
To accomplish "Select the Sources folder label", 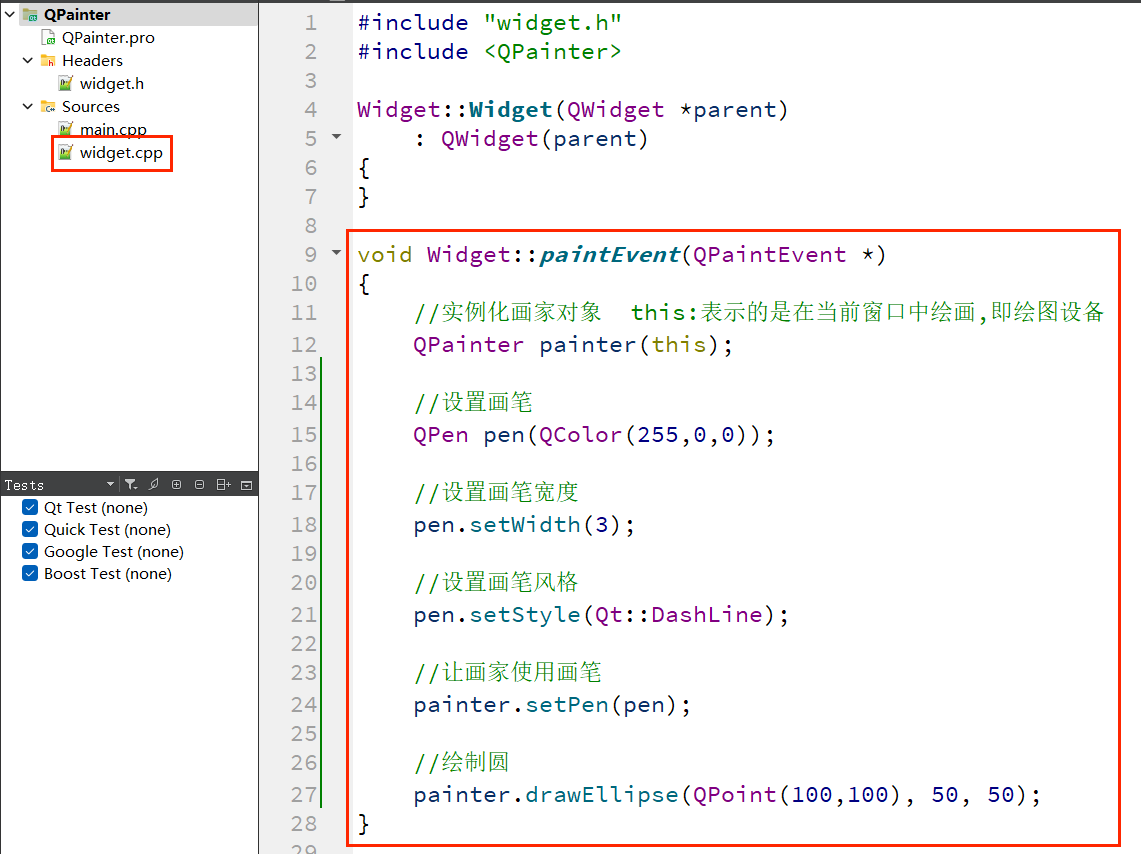I will tap(91, 106).
